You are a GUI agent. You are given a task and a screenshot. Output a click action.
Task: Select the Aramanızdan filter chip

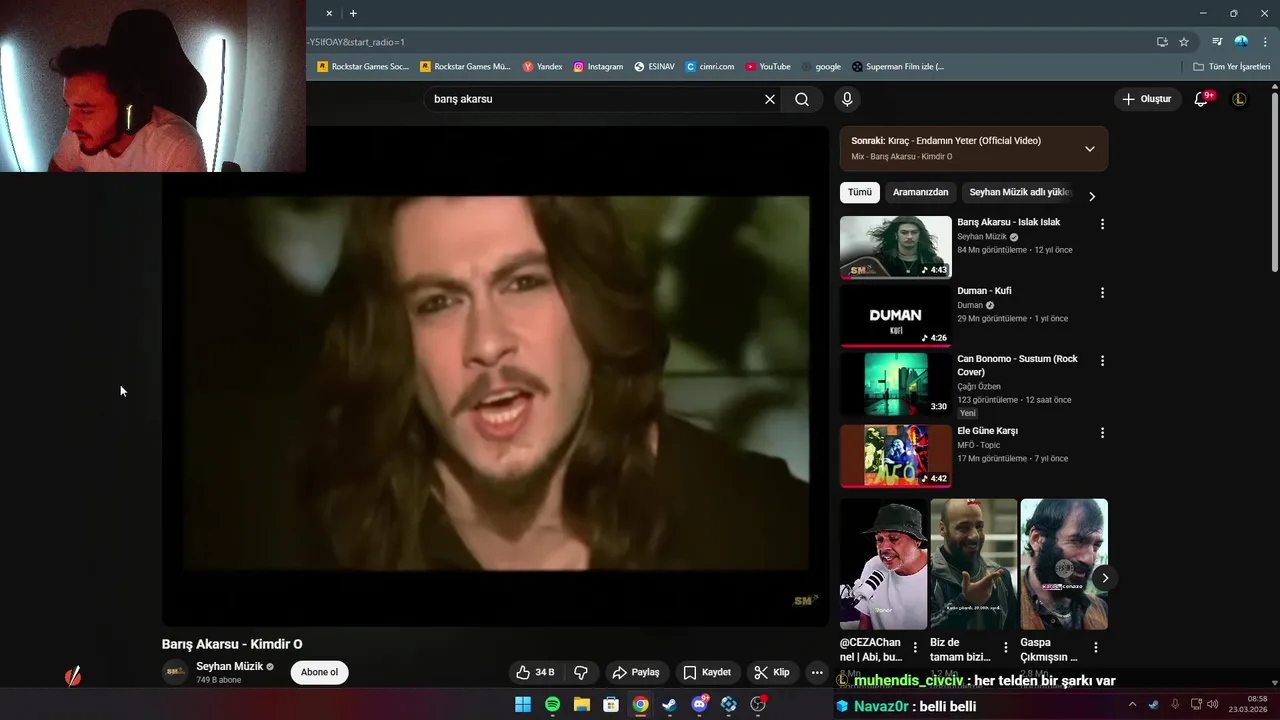pyautogui.click(x=920, y=192)
